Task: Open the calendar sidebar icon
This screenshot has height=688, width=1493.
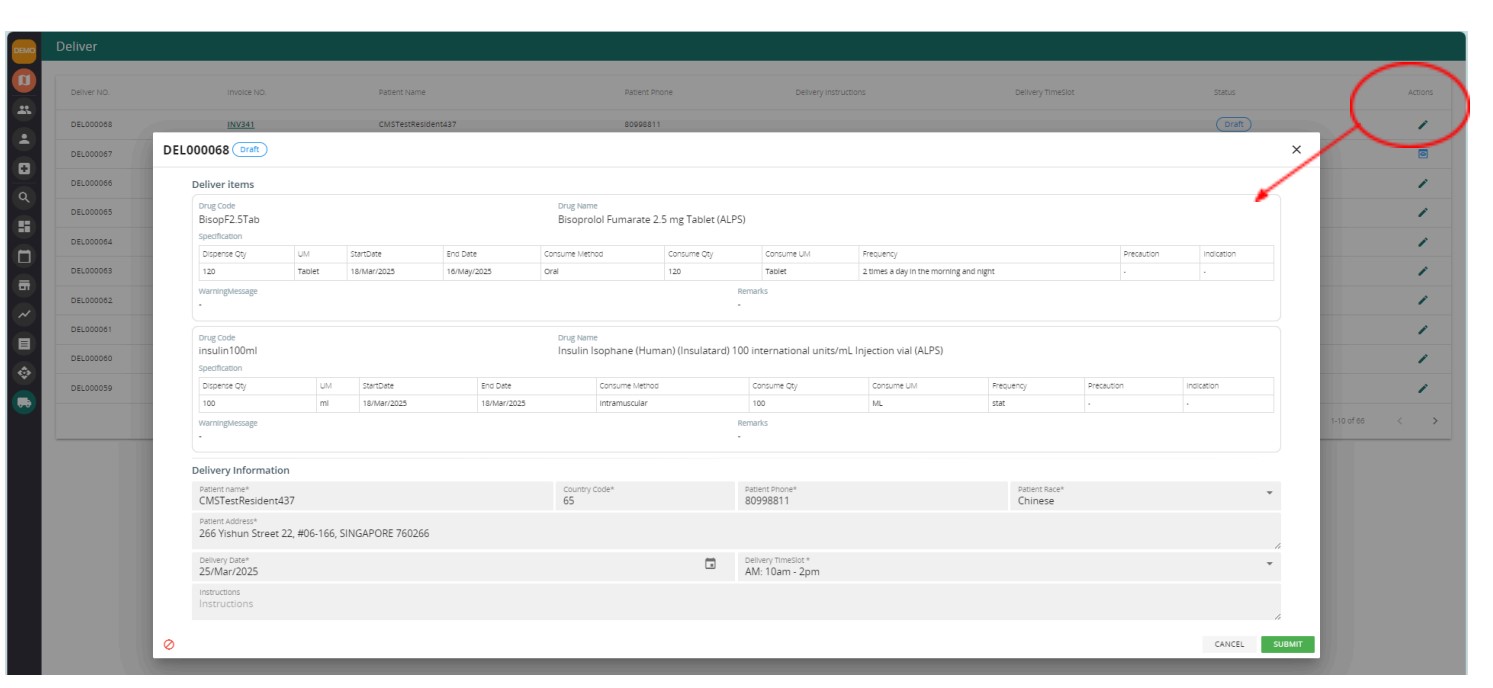Action: pos(24,256)
